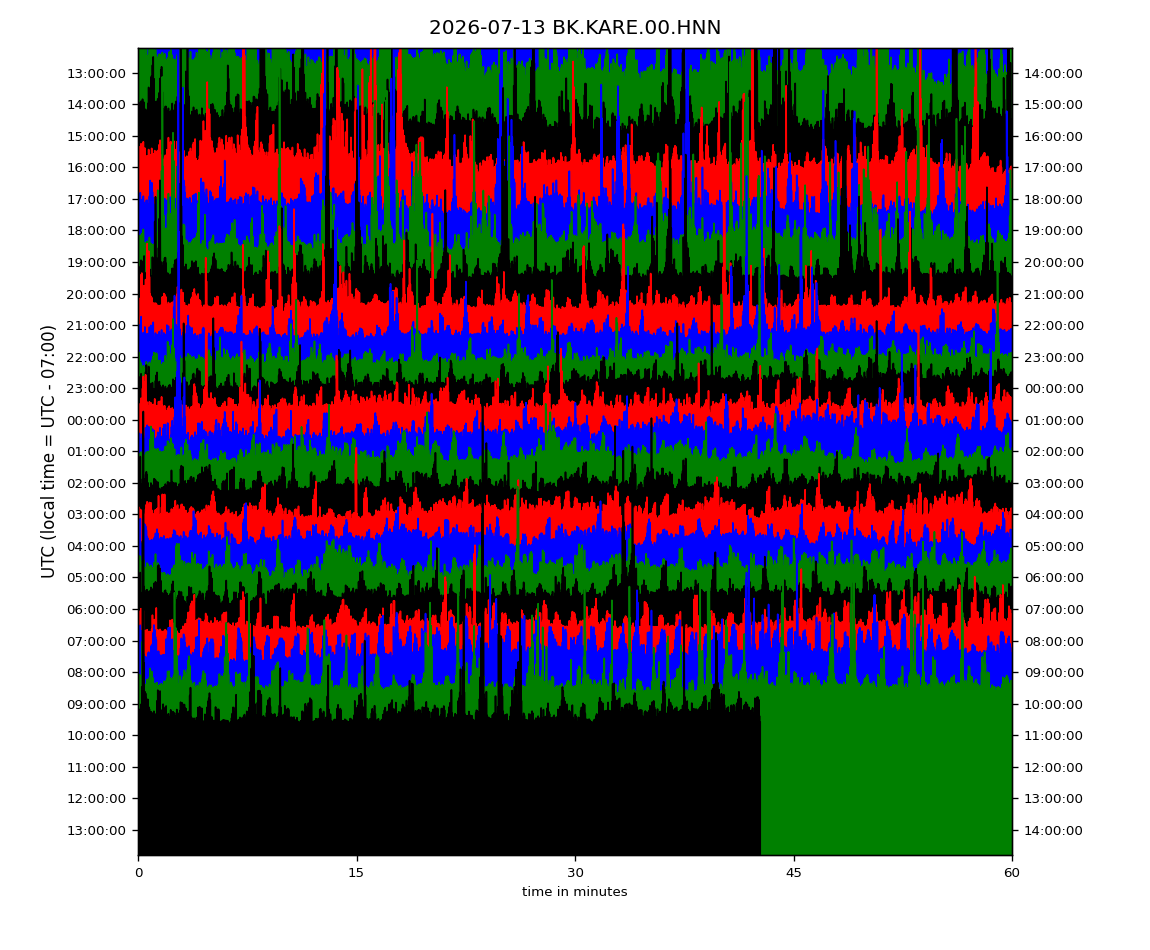Image resolution: width=1150 pixels, height=950 pixels.
Task: Click the solid black block at bottom left
Action: coord(449,785)
